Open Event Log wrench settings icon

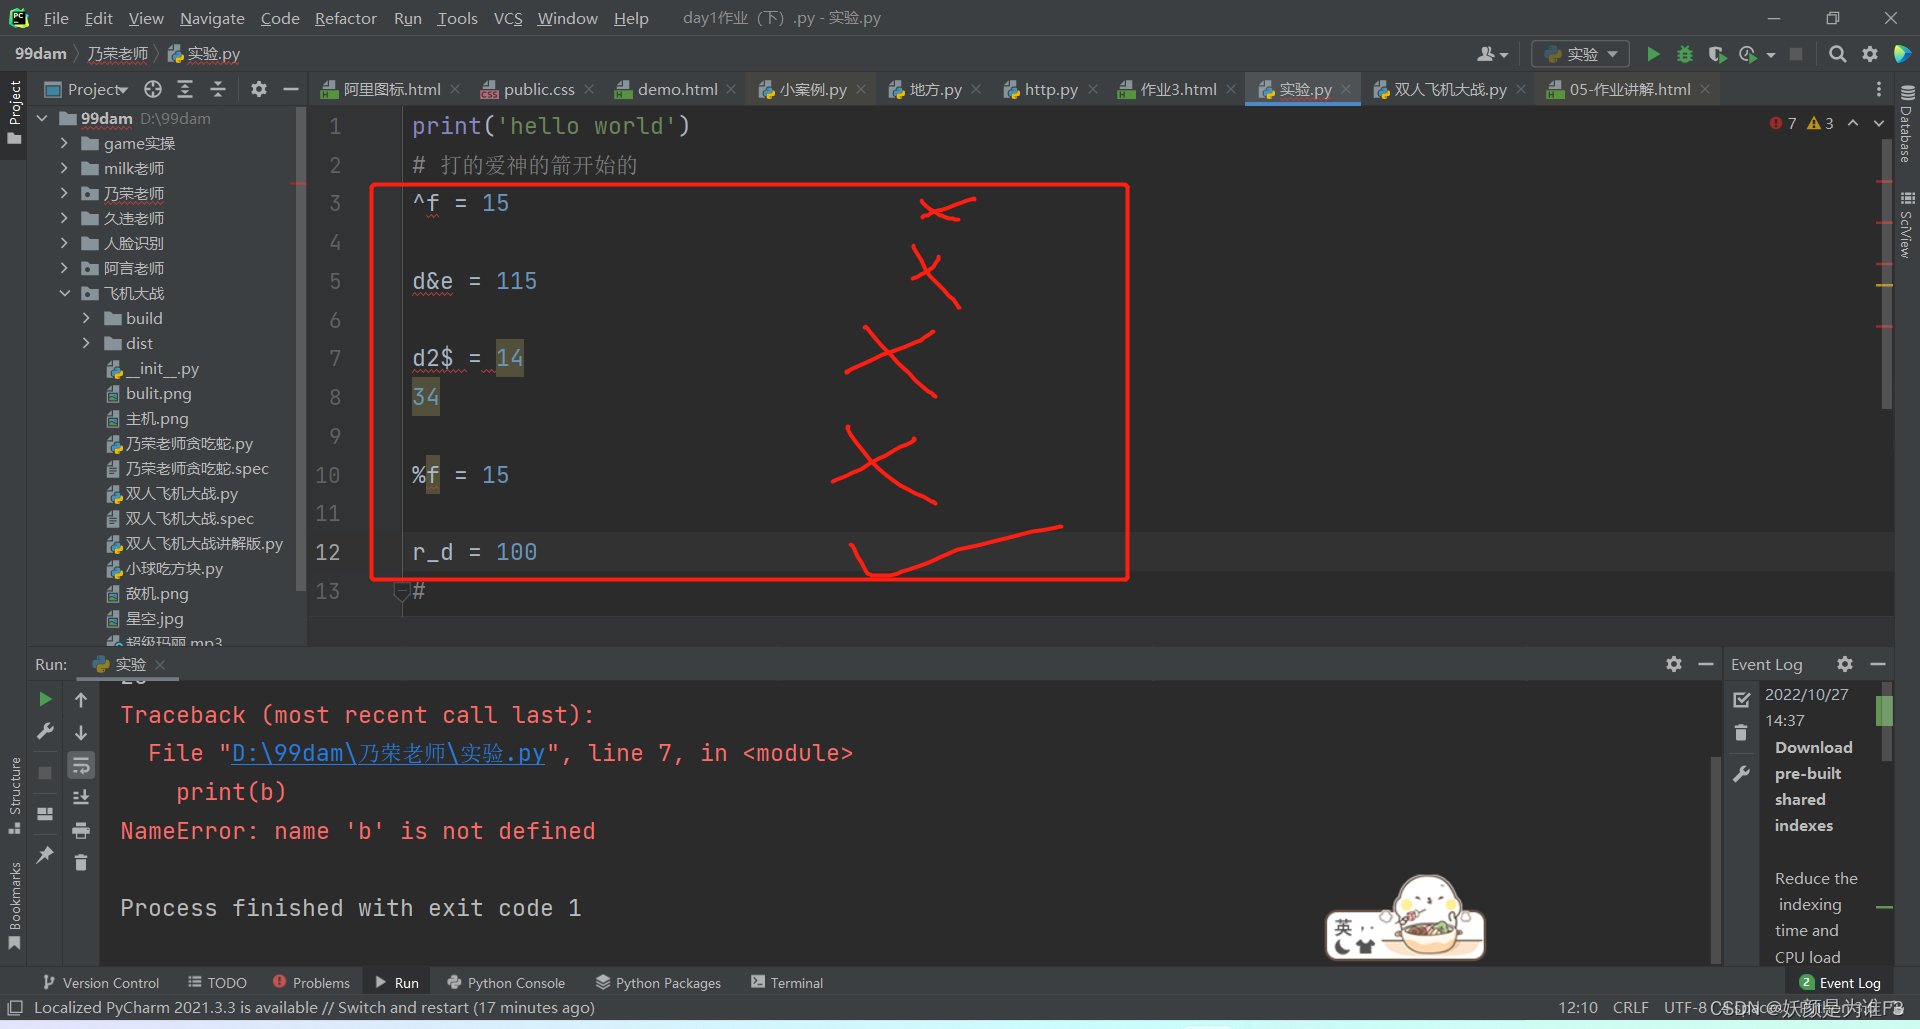1741,773
